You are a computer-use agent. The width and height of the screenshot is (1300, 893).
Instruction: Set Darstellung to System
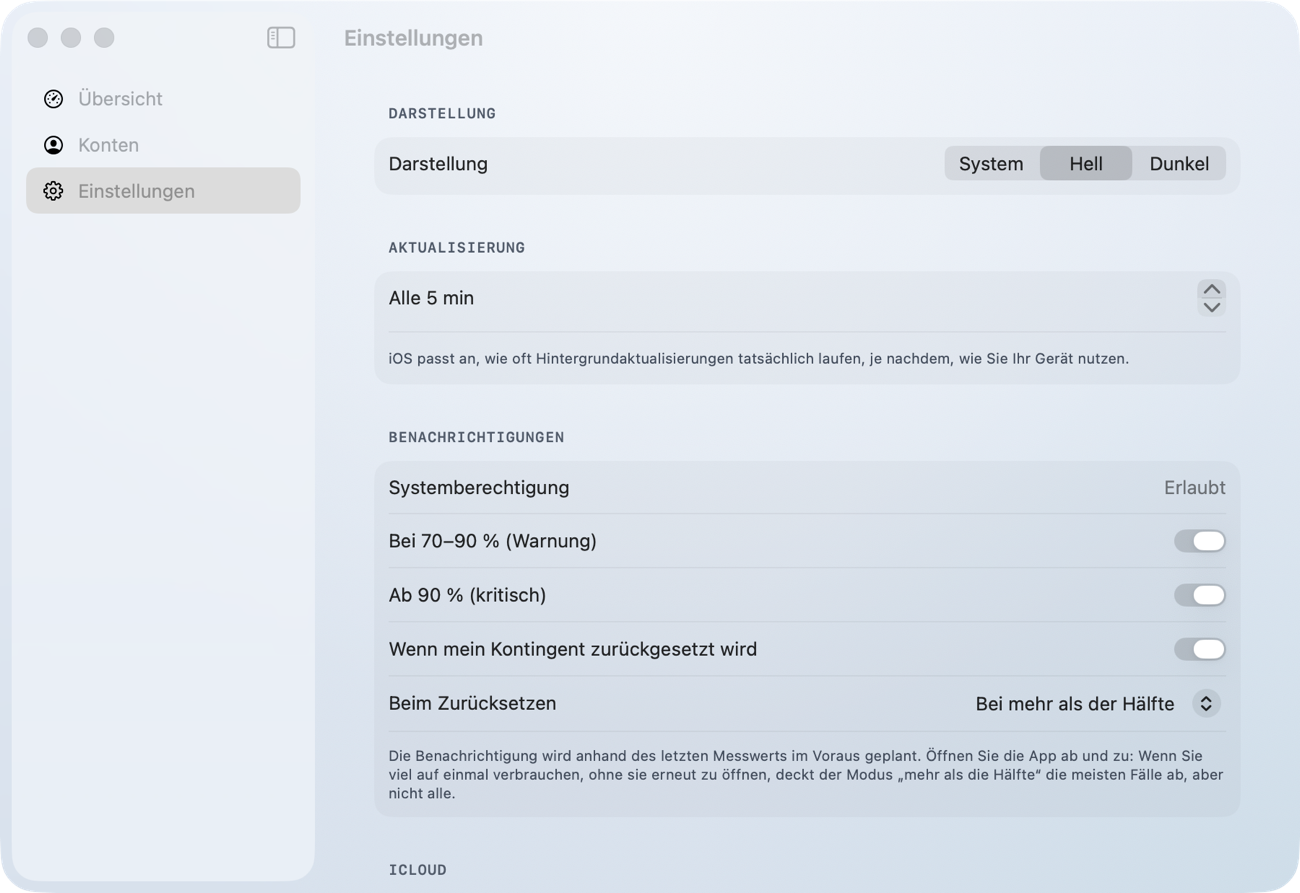[991, 164]
